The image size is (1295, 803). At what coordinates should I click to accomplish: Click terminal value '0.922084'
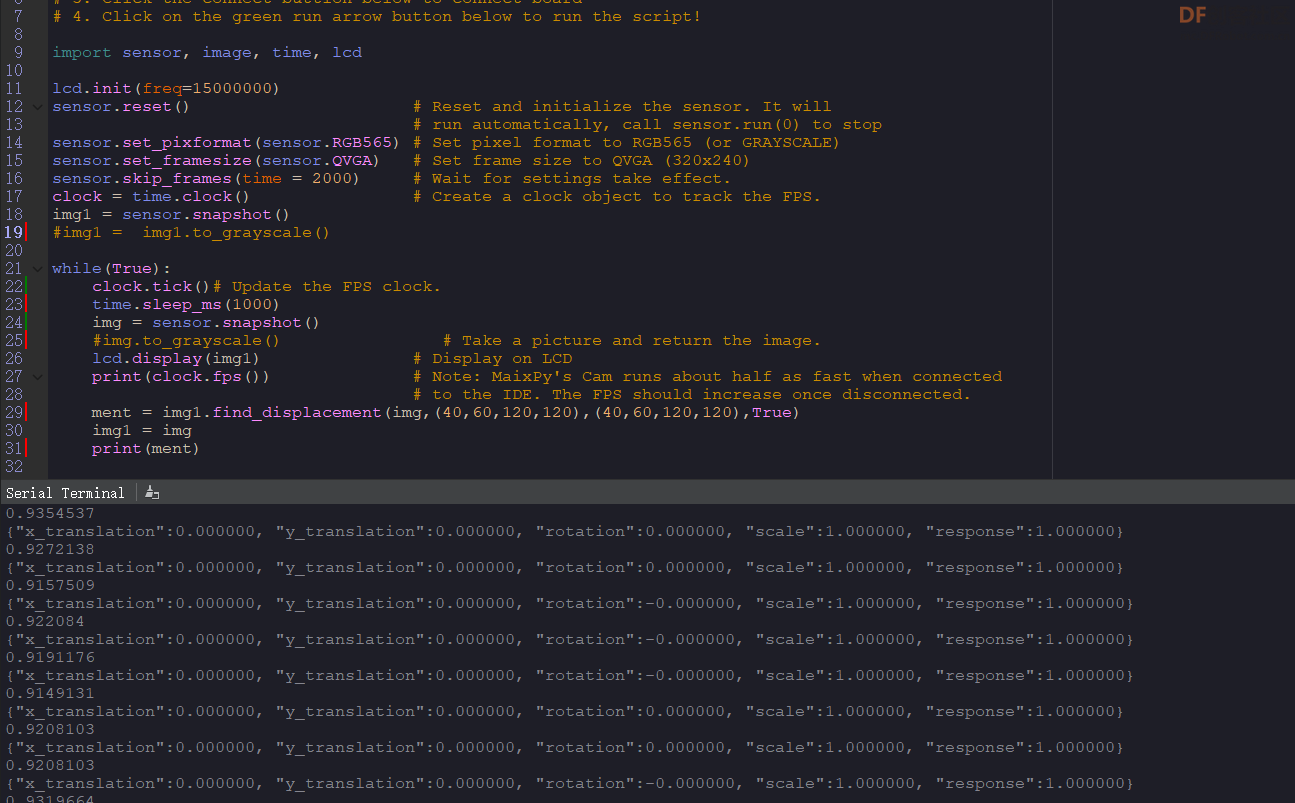click(x=45, y=621)
